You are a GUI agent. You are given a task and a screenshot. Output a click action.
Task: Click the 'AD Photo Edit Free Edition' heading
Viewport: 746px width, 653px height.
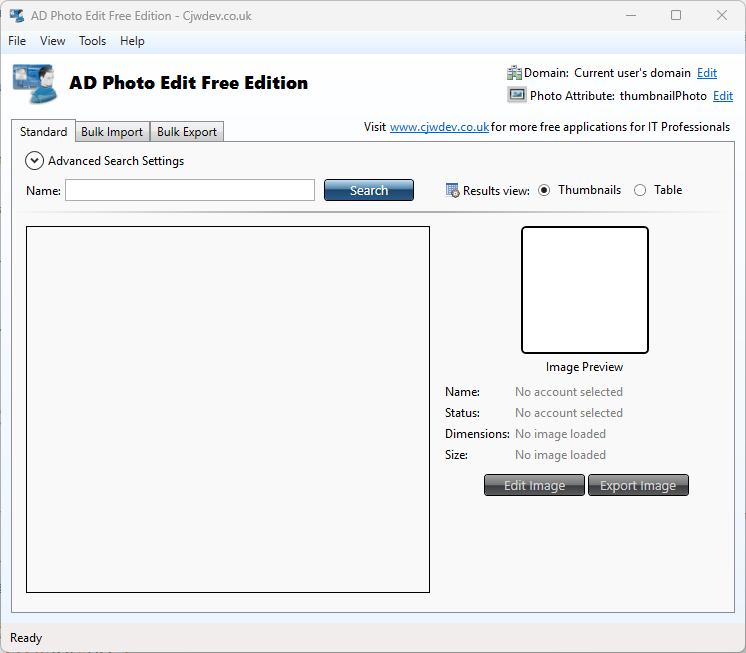click(x=188, y=83)
